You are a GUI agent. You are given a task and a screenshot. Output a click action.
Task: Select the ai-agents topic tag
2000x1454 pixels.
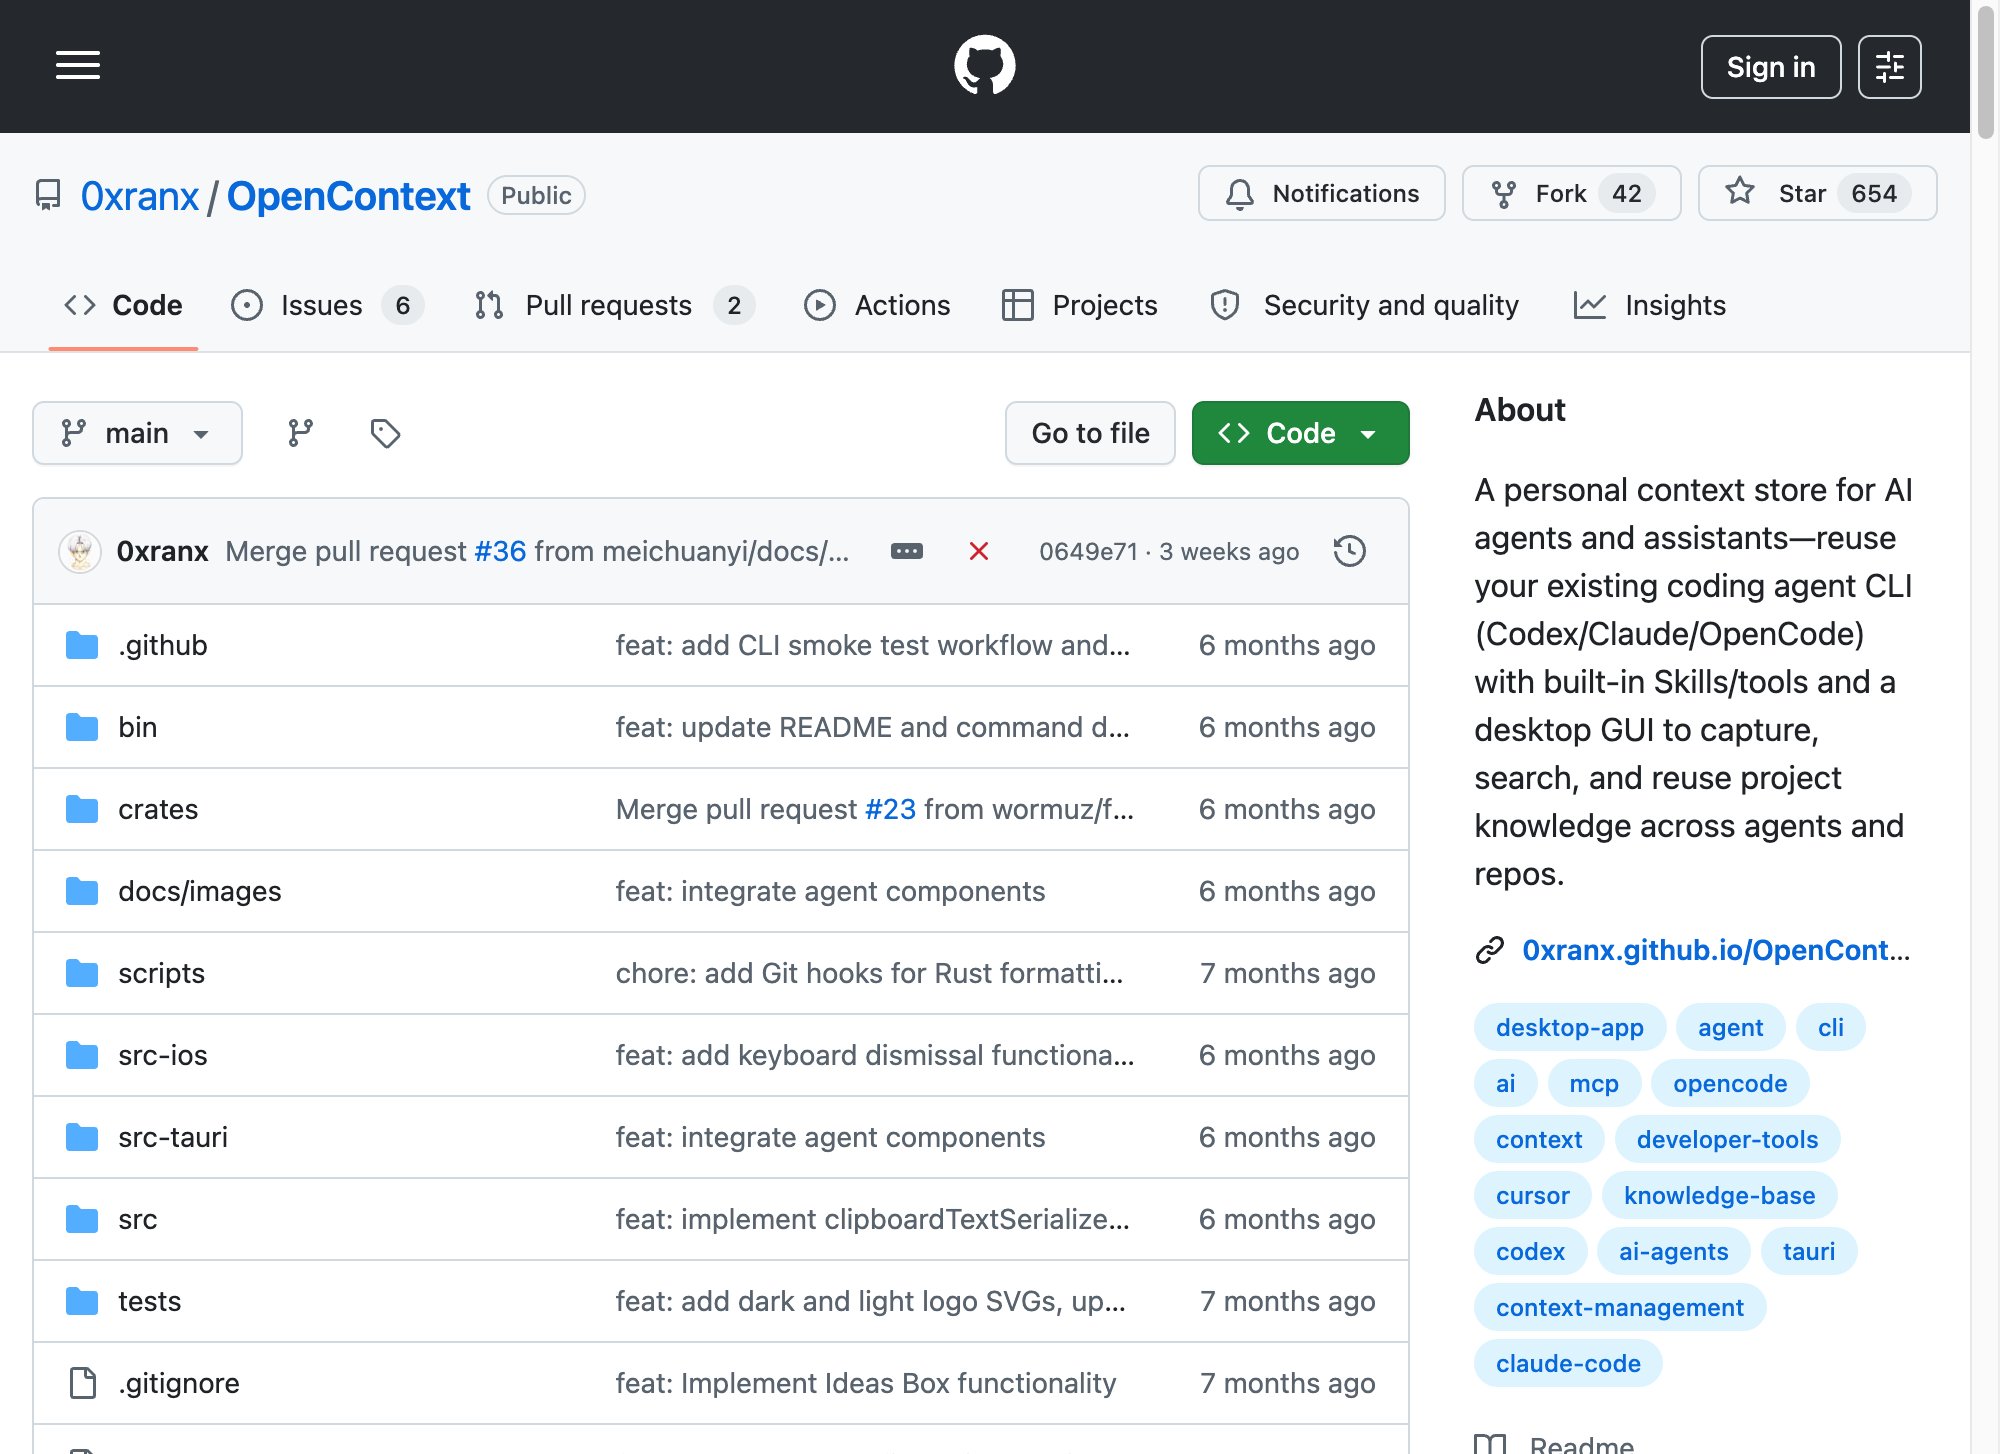1673,1251
